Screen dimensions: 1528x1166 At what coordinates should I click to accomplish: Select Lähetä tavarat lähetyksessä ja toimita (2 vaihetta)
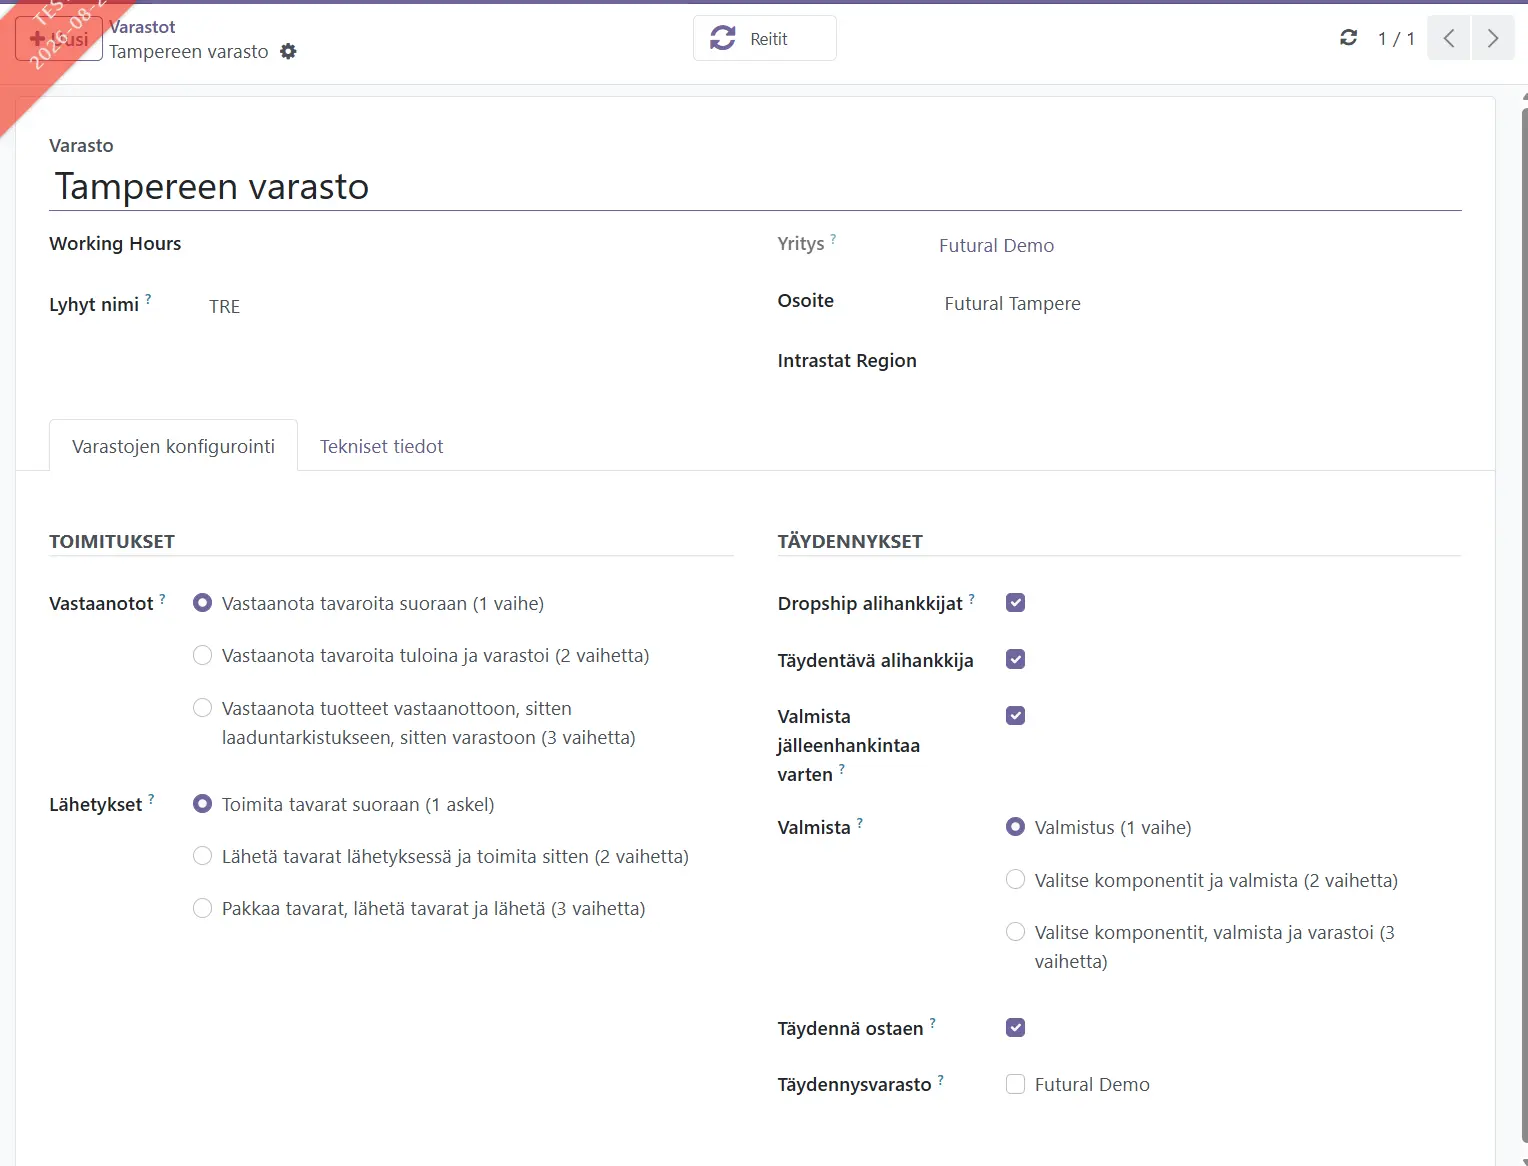[x=202, y=856]
